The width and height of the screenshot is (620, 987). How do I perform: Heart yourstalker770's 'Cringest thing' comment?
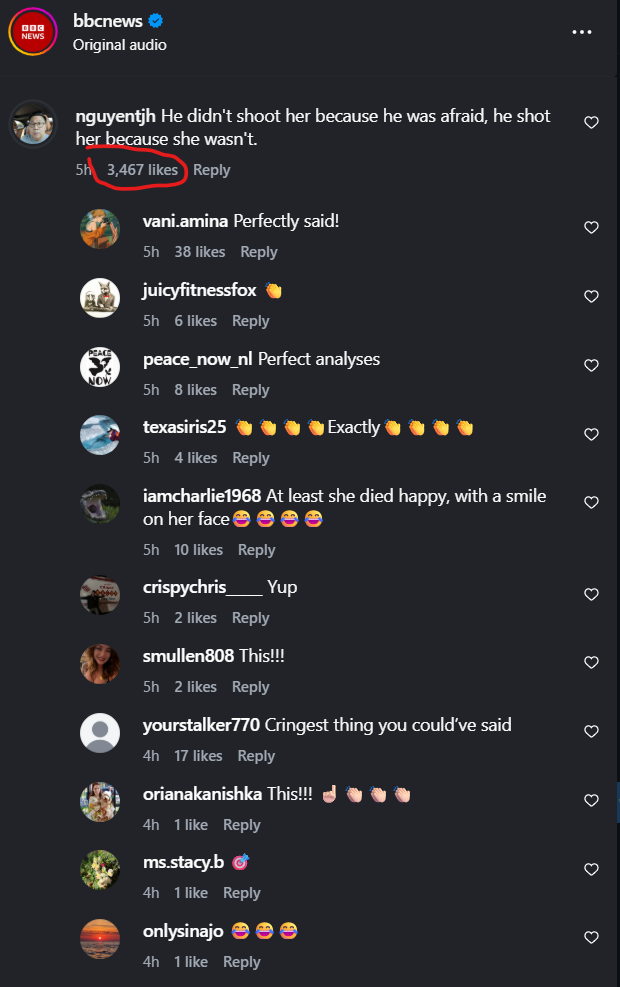coord(591,732)
